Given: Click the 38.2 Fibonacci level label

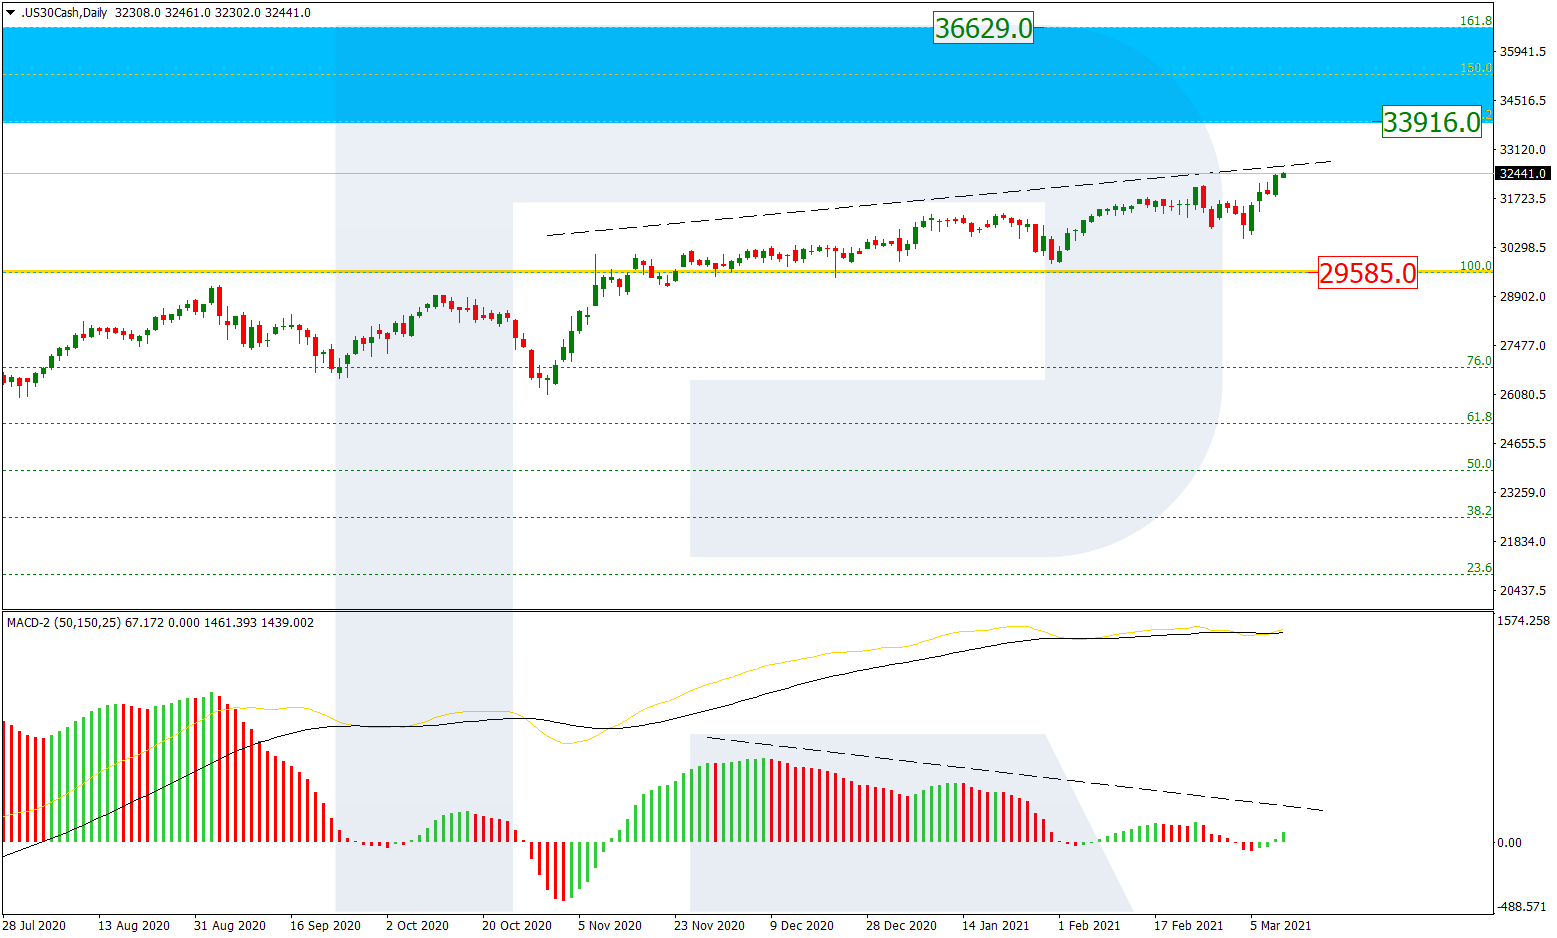Looking at the screenshot, I should click(1478, 511).
